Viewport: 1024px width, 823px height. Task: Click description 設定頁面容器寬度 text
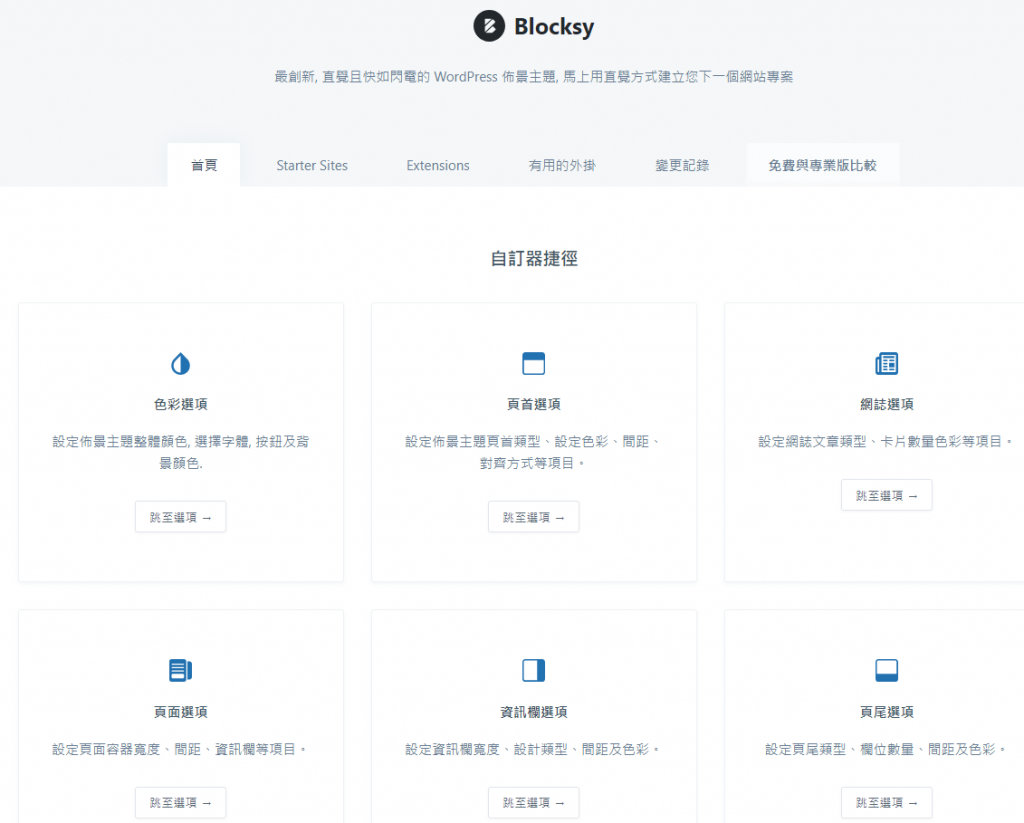click(180, 749)
